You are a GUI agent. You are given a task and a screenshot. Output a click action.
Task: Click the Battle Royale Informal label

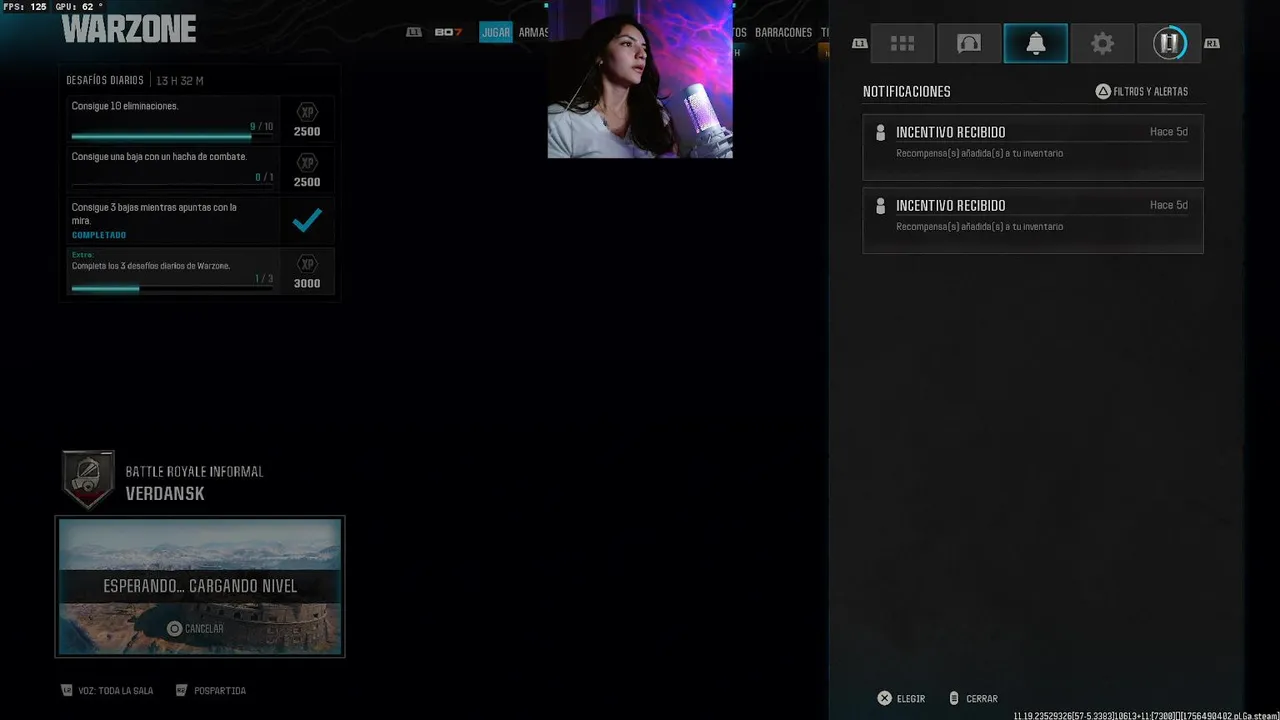(194, 472)
